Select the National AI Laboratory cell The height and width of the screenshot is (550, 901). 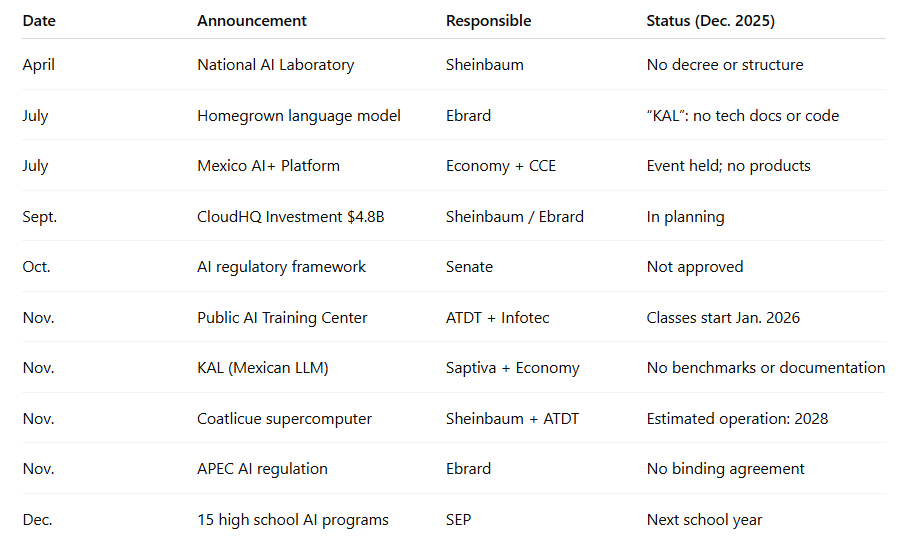coord(275,65)
